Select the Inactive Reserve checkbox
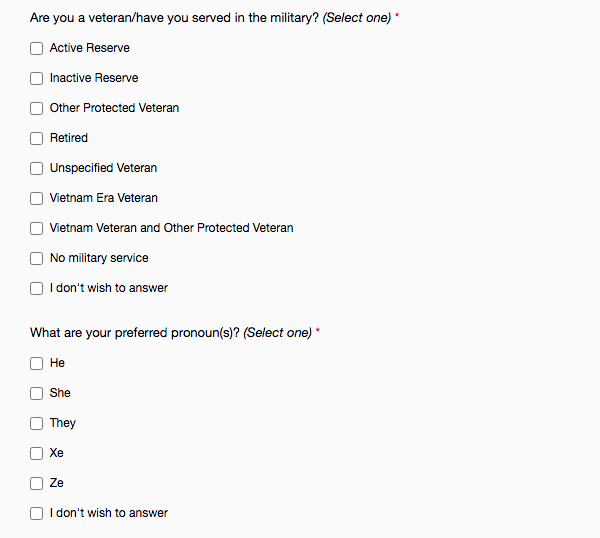Image resolution: width=600 pixels, height=538 pixels. 36,78
